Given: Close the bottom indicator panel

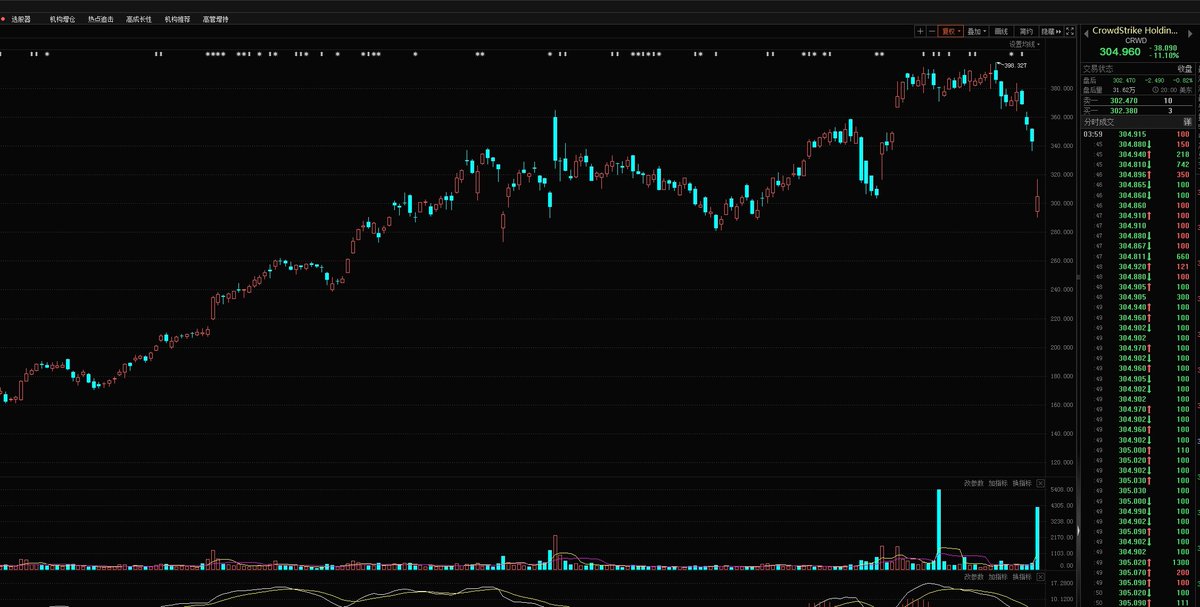Looking at the screenshot, I should (1039, 577).
